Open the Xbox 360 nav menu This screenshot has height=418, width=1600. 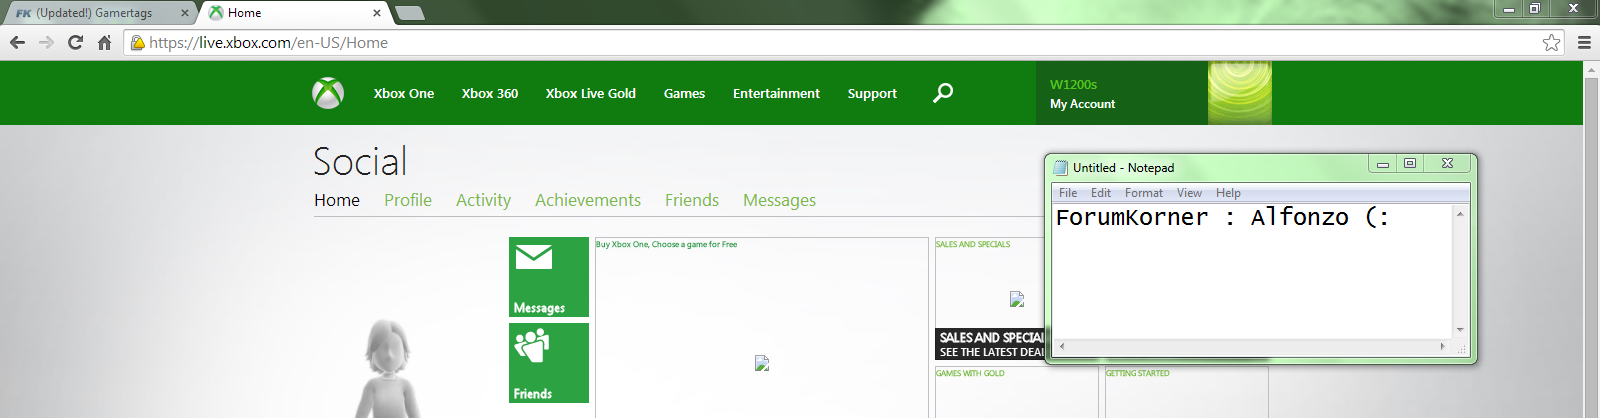pos(490,93)
